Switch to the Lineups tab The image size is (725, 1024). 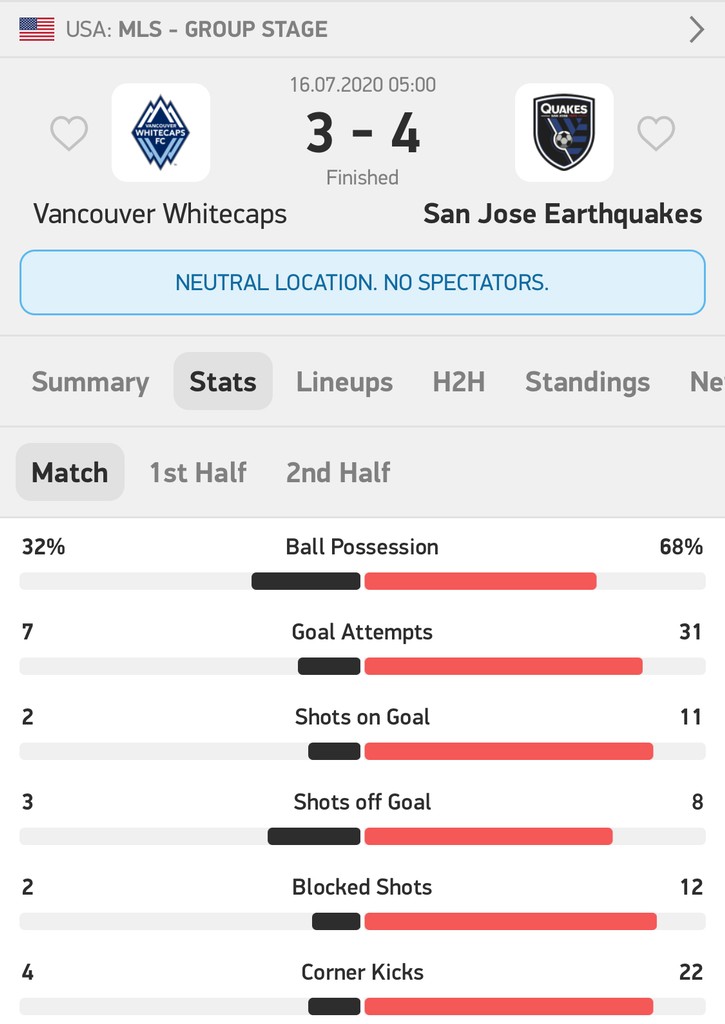coord(344,382)
